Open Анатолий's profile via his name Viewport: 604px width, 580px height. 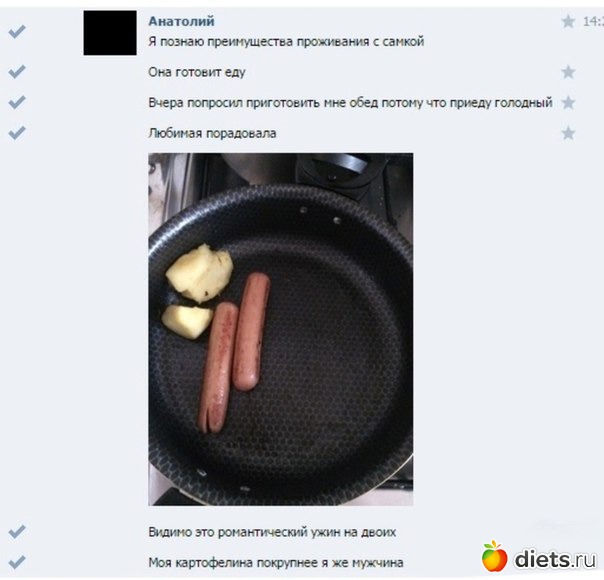[181, 21]
